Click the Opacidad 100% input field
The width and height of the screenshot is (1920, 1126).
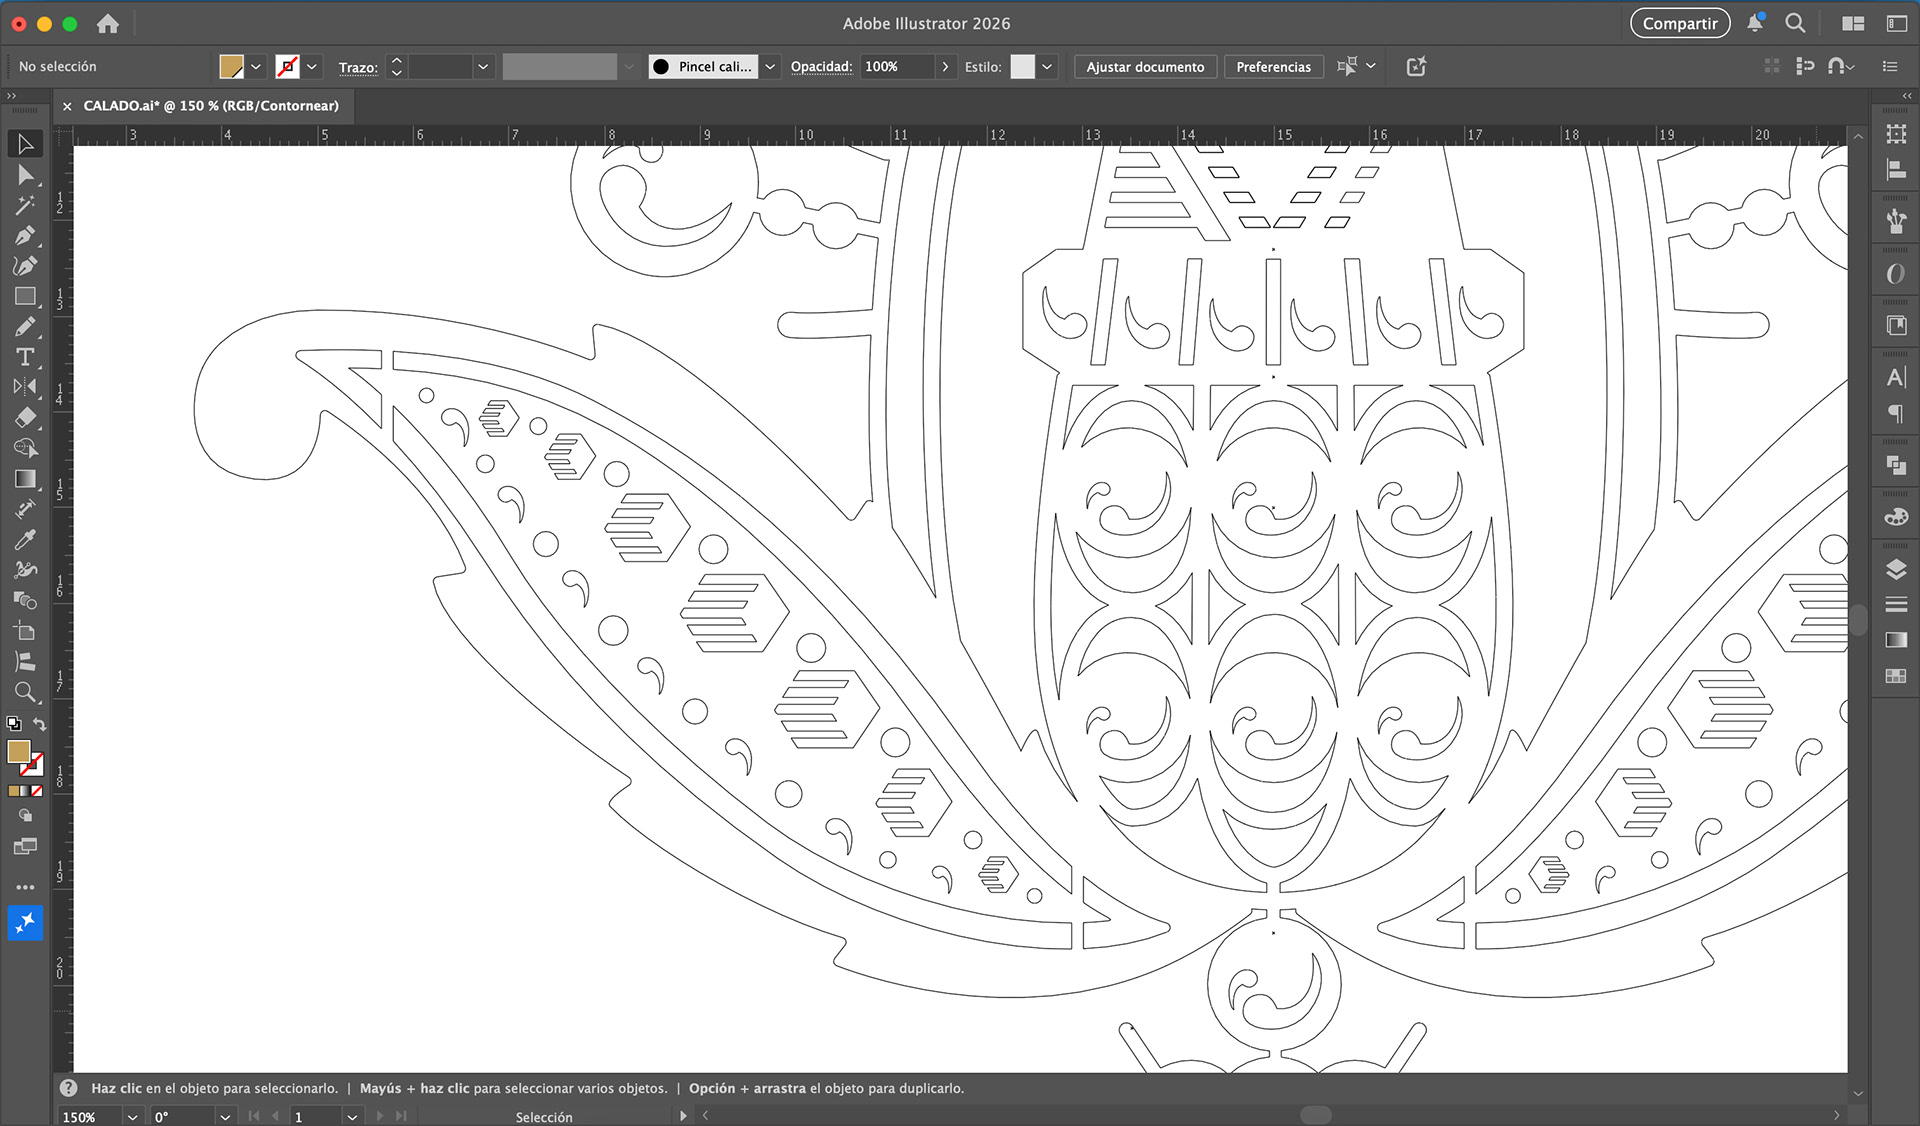pos(896,67)
